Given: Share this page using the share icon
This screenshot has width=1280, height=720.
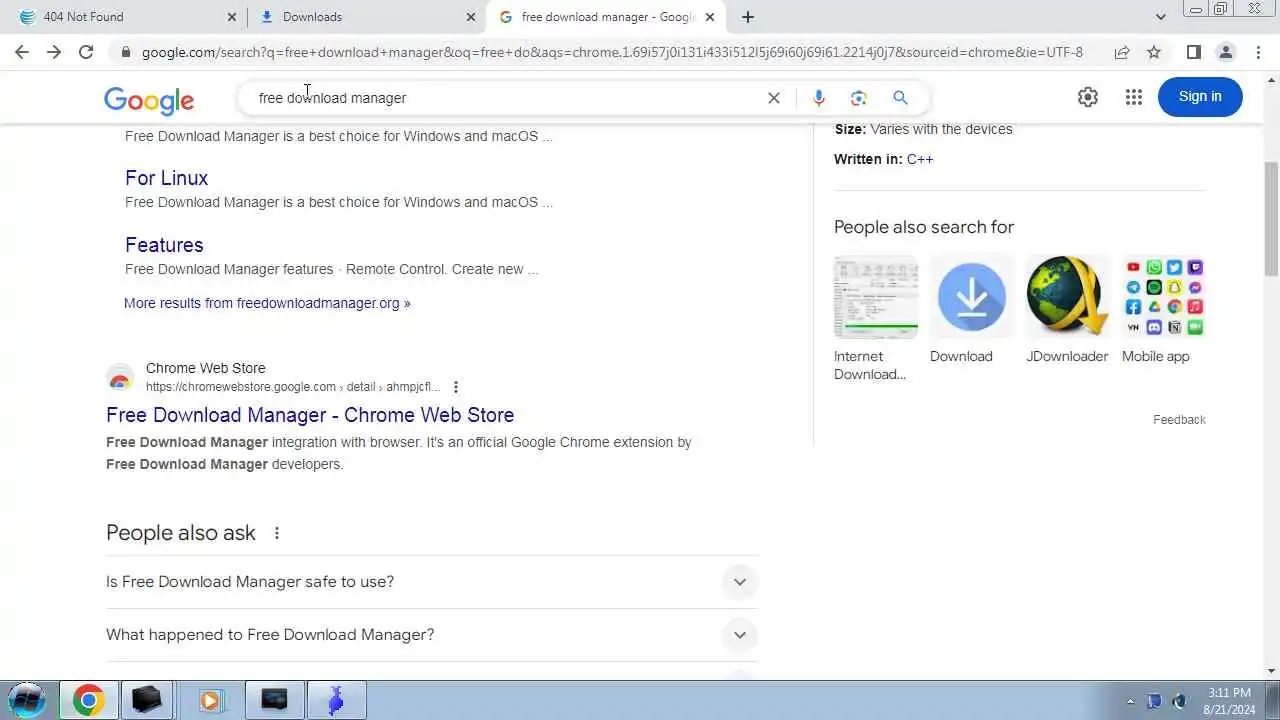Looking at the screenshot, I should 1122,52.
